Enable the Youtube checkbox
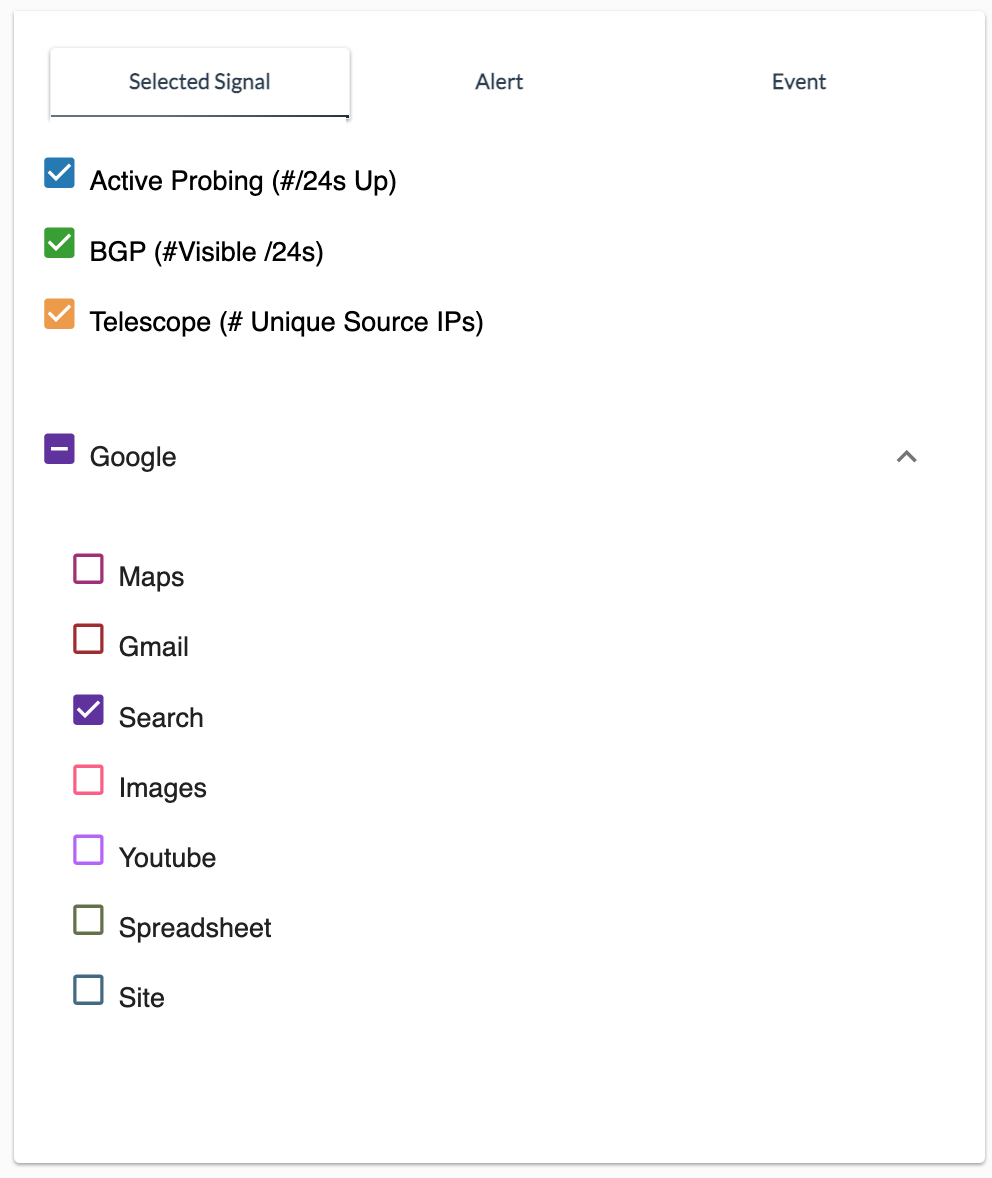Image resolution: width=992 pixels, height=1178 pixels. coord(88,850)
